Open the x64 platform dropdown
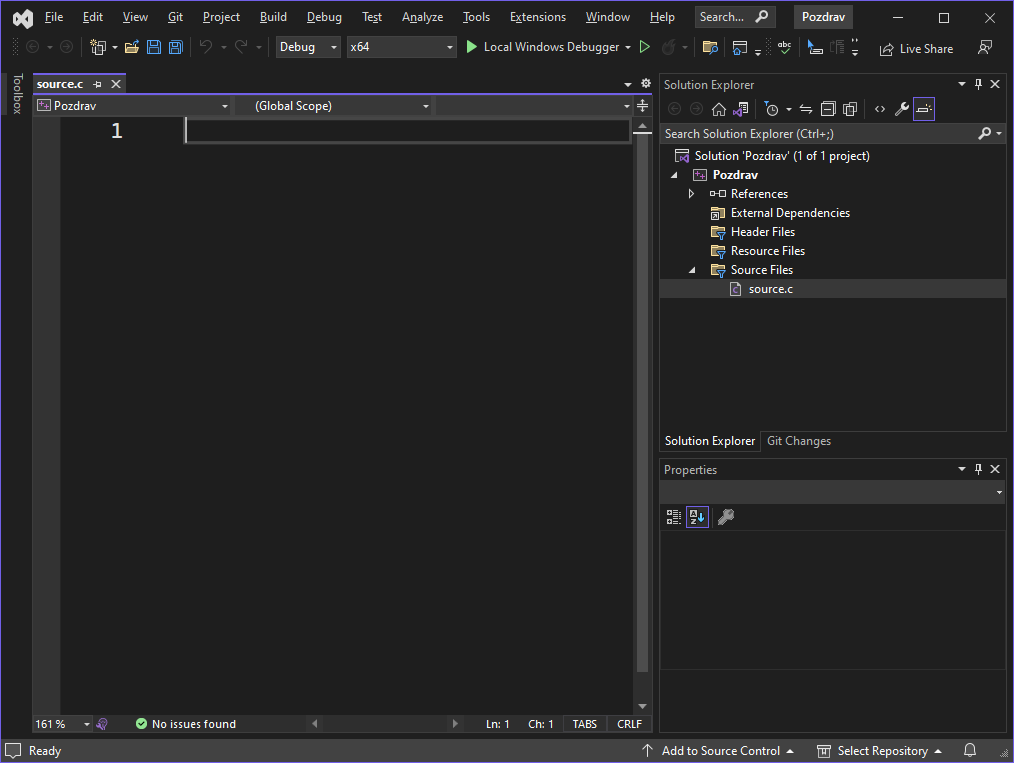This screenshot has height=763, width=1014. coord(402,47)
